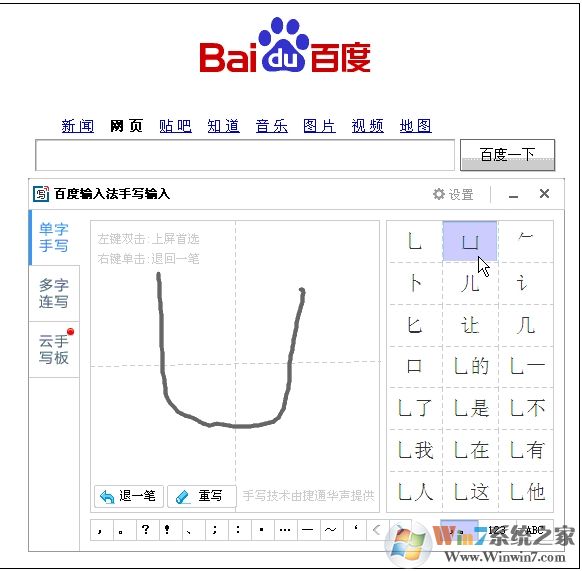Screen dimensions: 582x571
Task: Open the 云手写板 tab
Action: pos(54,349)
